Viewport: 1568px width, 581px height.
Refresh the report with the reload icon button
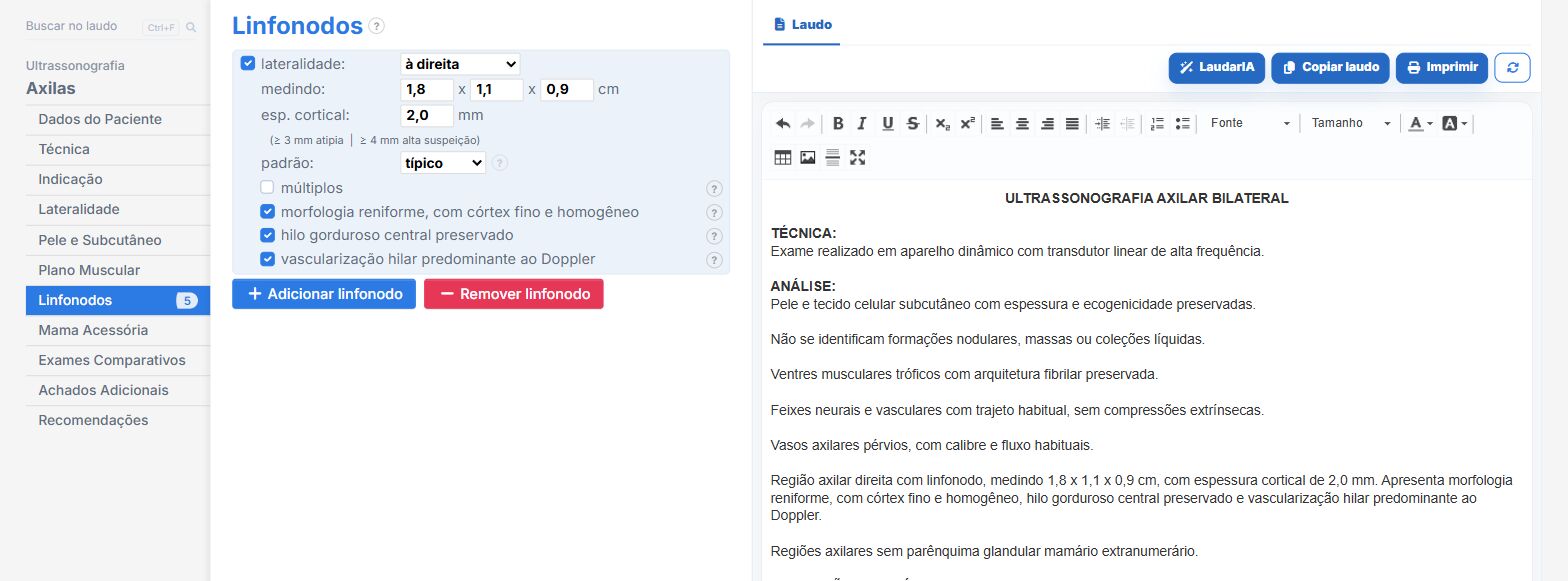1512,67
